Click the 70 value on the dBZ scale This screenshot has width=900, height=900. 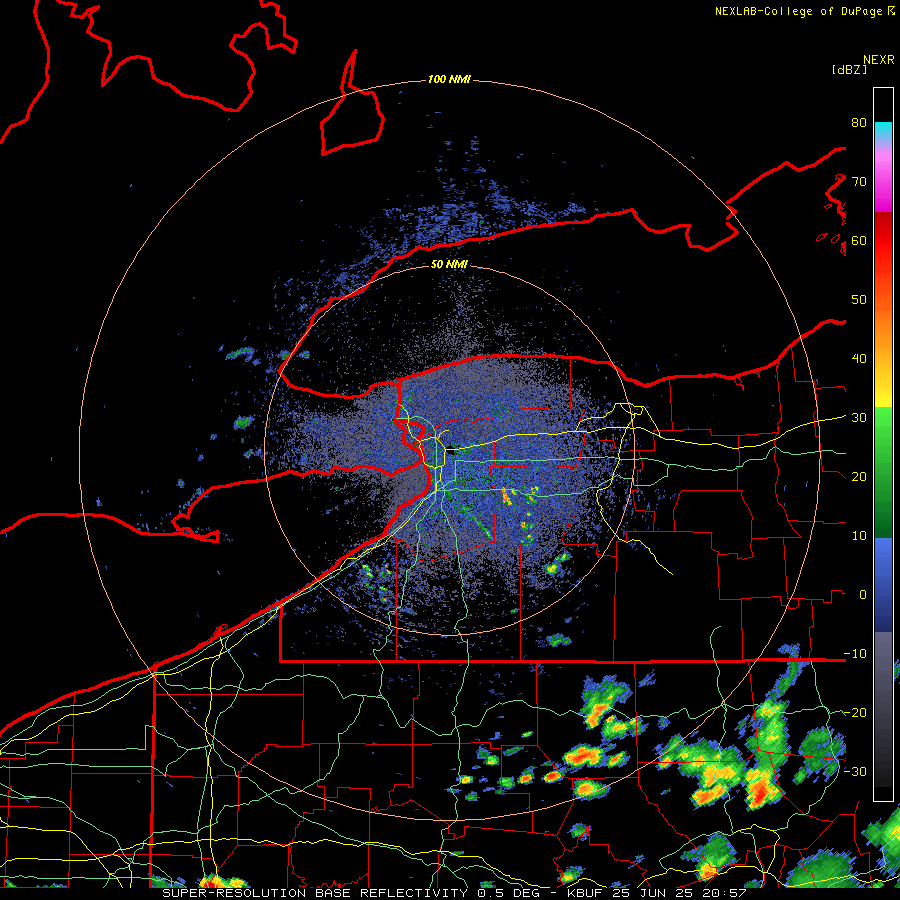tap(859, 181)
